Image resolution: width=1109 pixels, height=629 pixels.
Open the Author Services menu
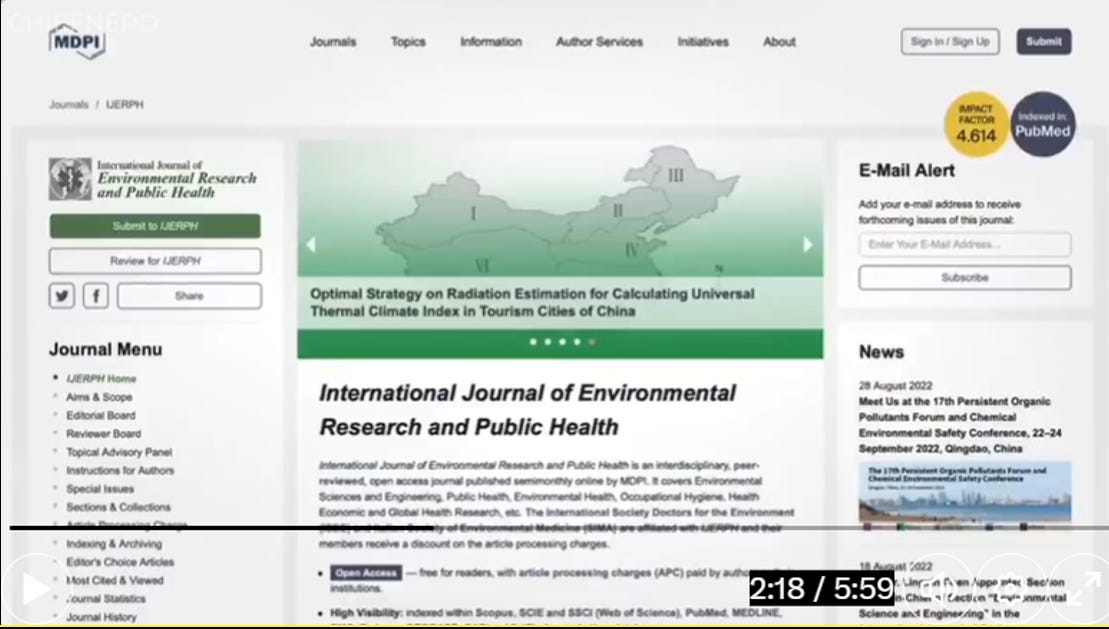pyautogui.click(x=599, y=42)
